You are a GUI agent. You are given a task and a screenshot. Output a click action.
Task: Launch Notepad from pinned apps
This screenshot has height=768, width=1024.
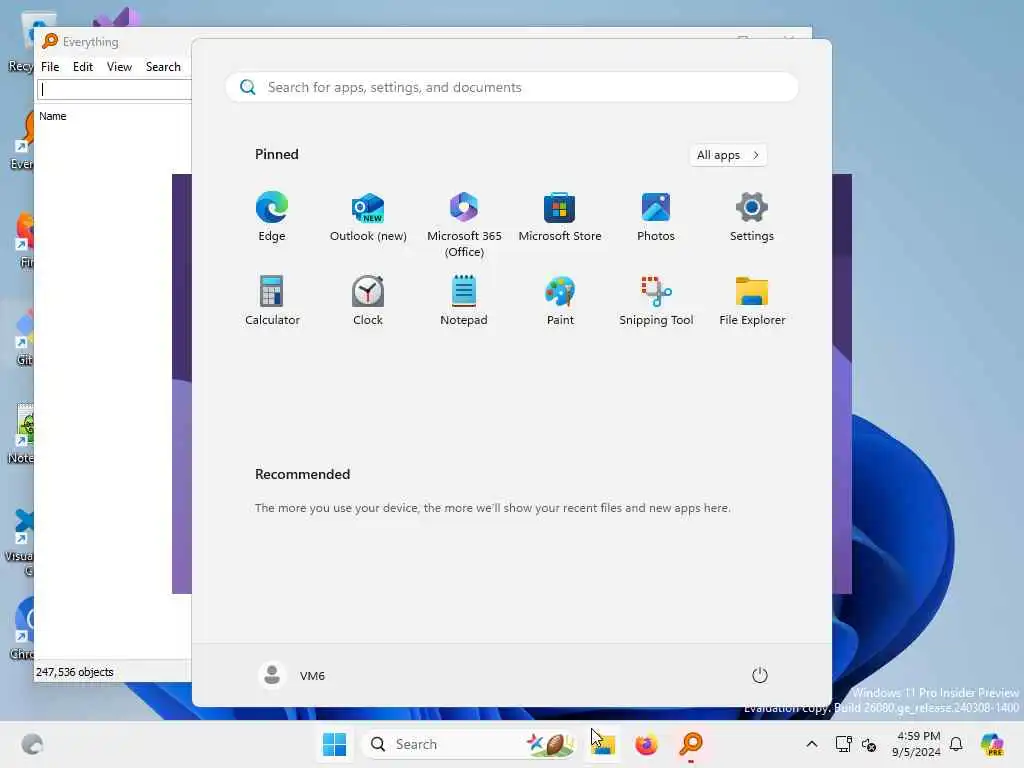point(464,300)
